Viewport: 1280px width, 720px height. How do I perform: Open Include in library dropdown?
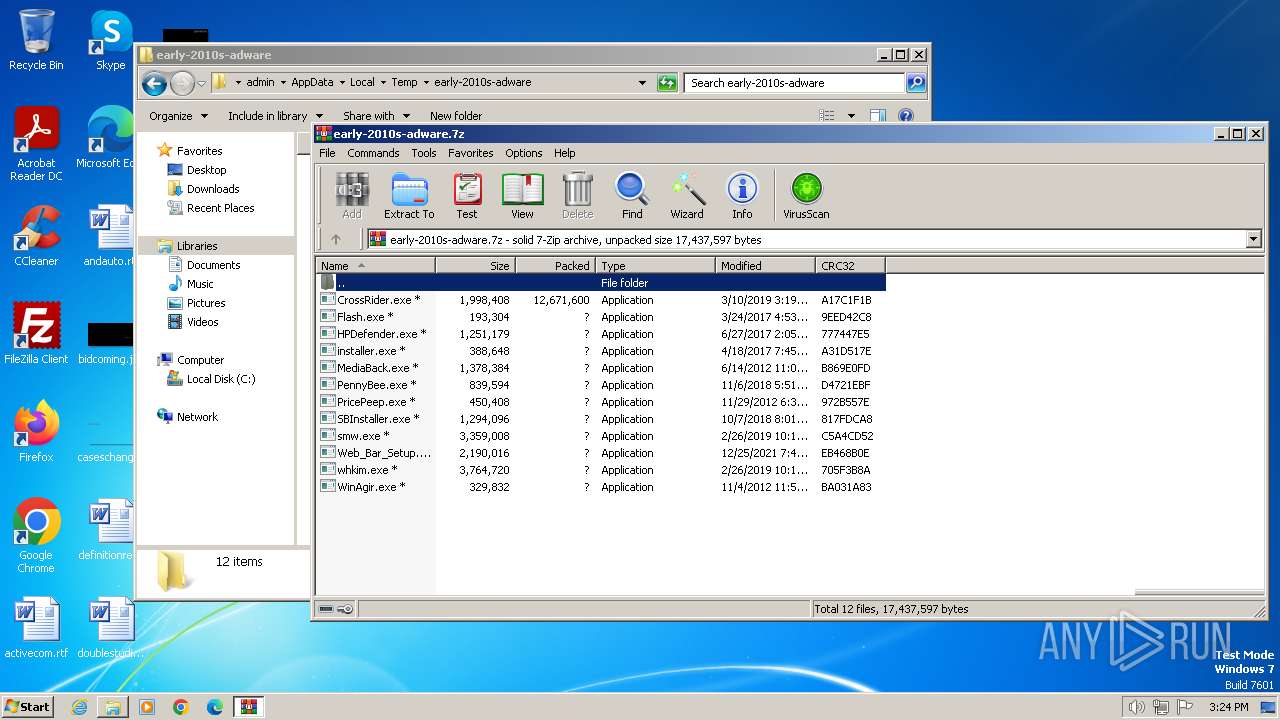tap(275, 116)
